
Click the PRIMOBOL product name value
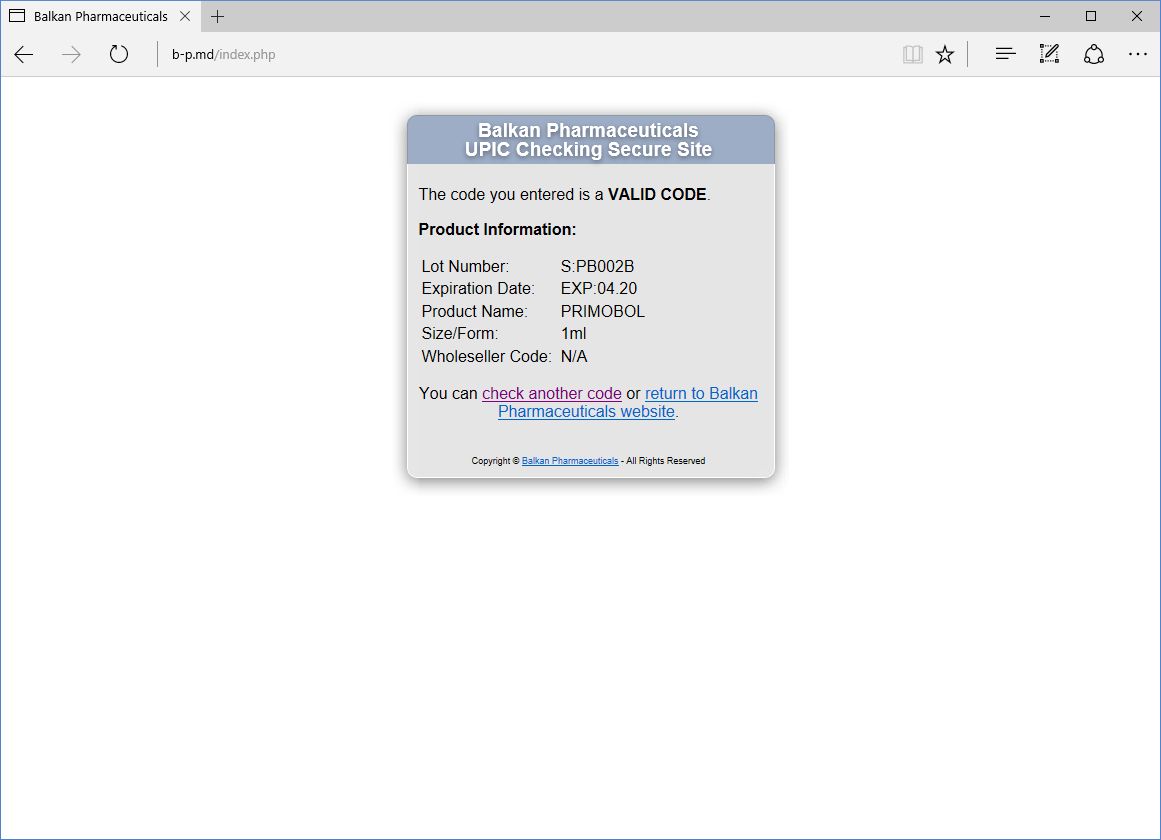coord(603,311)
